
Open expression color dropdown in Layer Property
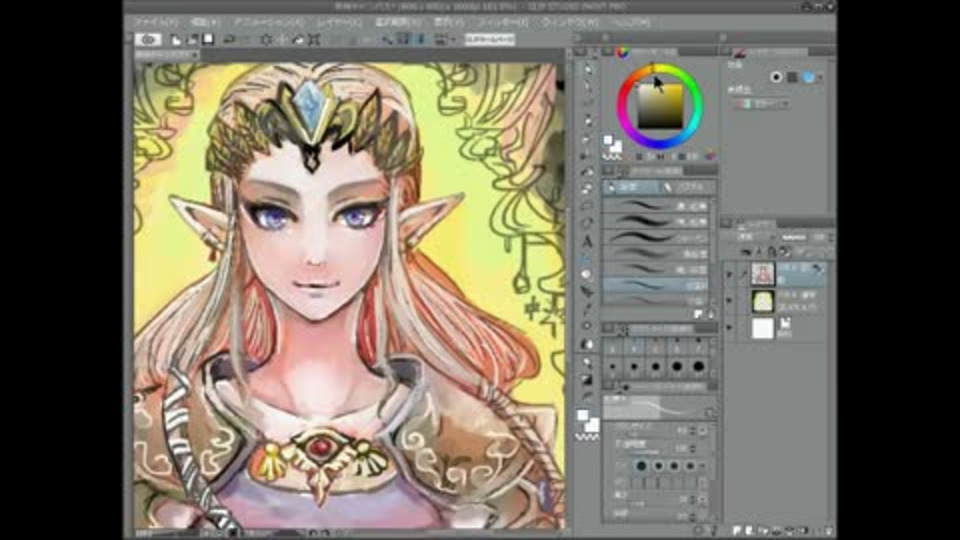[x=762, y=104]
